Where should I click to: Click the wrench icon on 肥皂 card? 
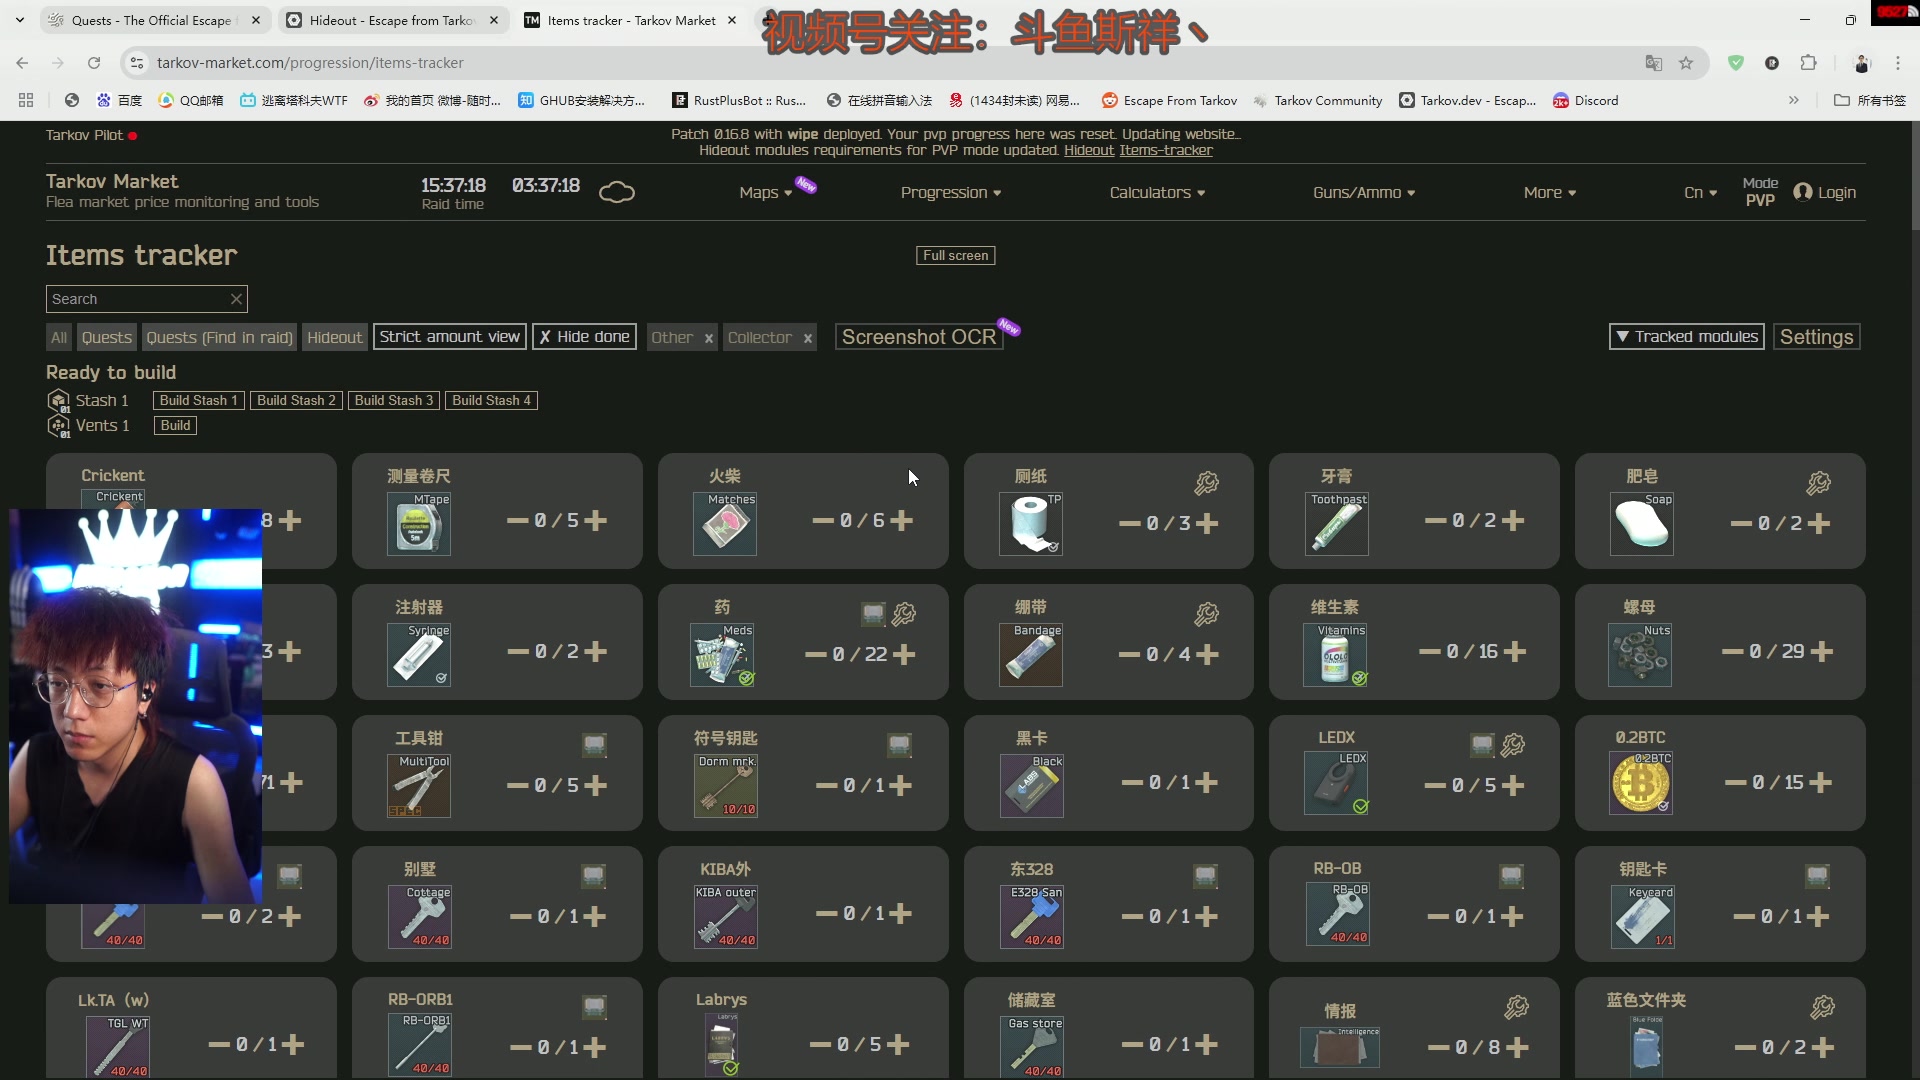pos(1818,483)
